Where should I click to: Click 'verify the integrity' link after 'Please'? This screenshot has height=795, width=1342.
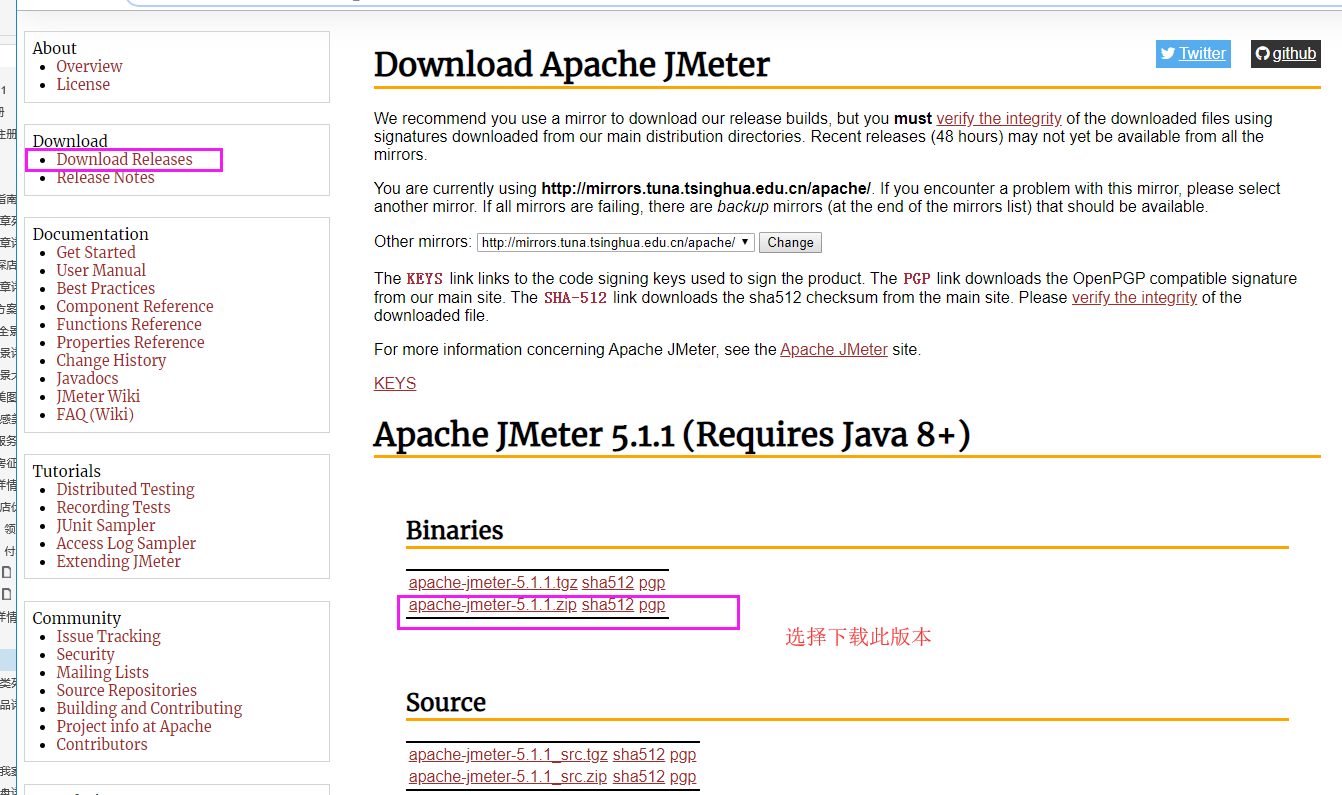[1134, 297]
